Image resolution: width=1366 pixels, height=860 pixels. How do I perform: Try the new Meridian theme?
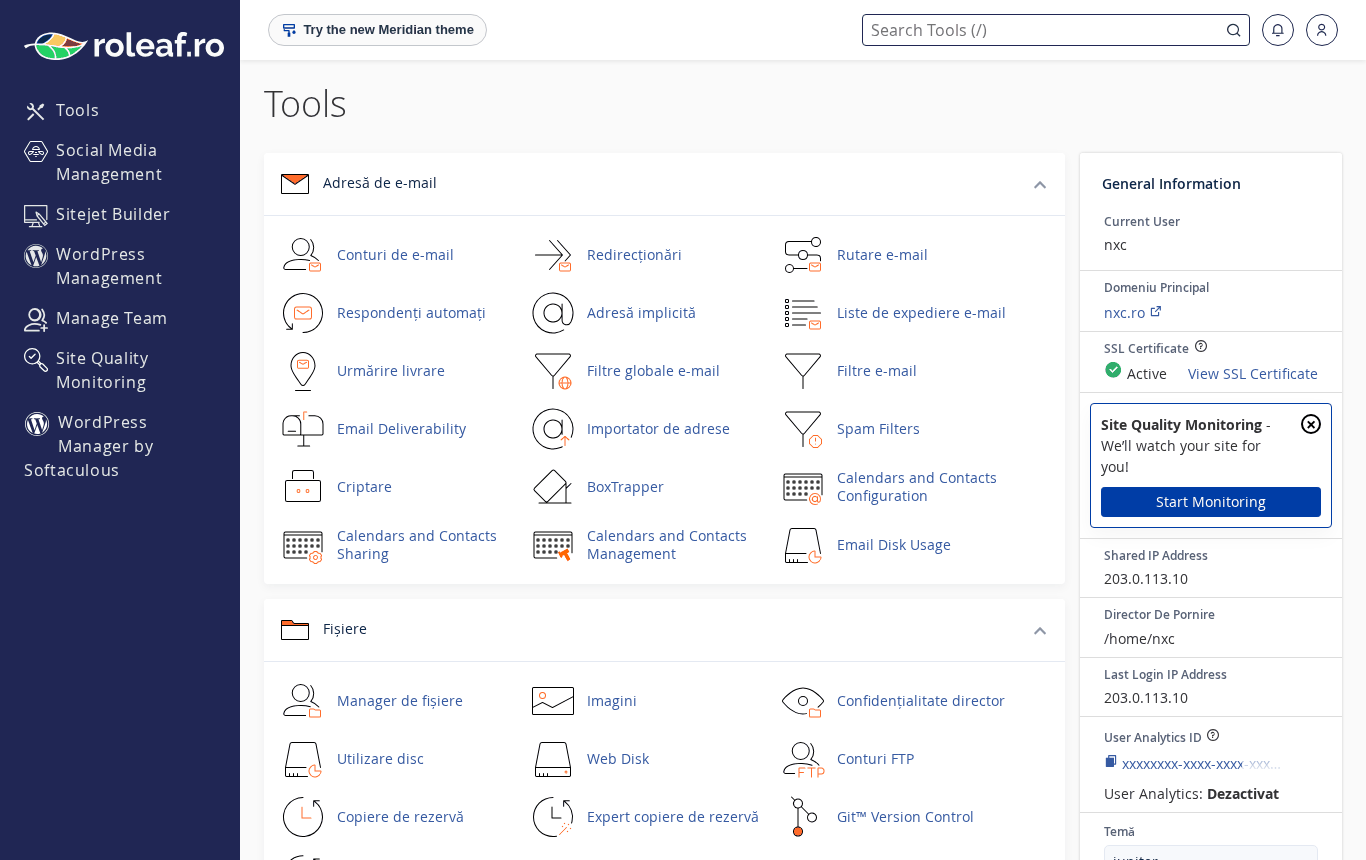[377, 30]
